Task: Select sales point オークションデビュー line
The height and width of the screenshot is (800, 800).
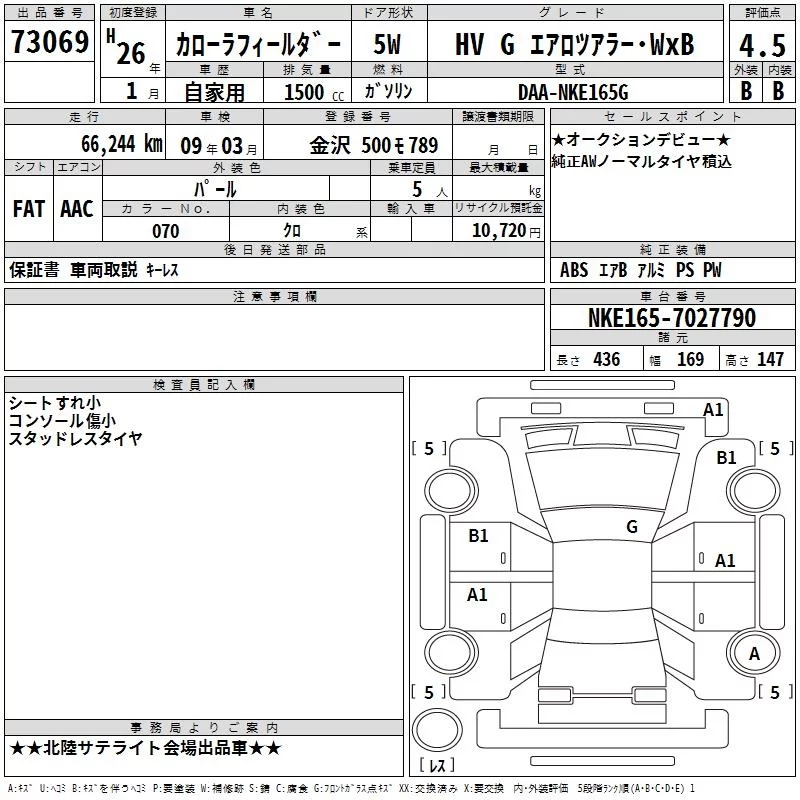Action: 641,139
